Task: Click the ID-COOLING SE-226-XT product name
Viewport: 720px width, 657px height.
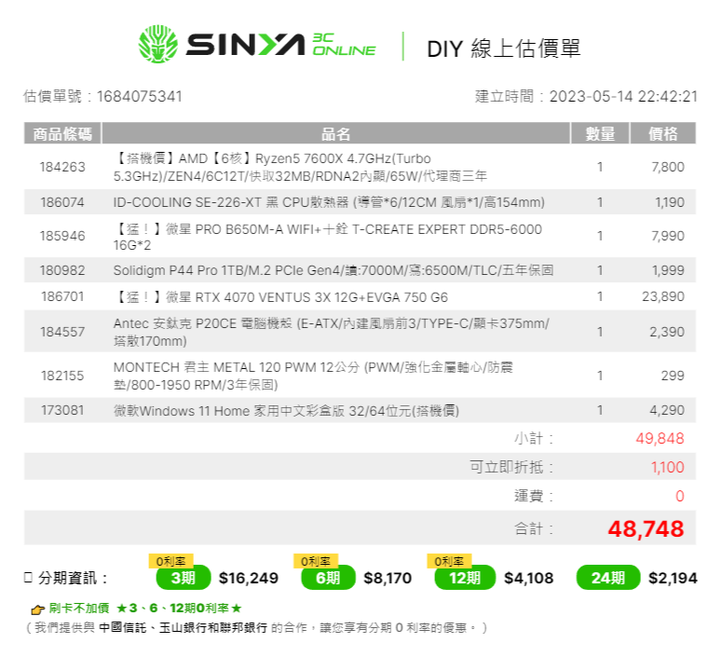Action: point(329,202)
